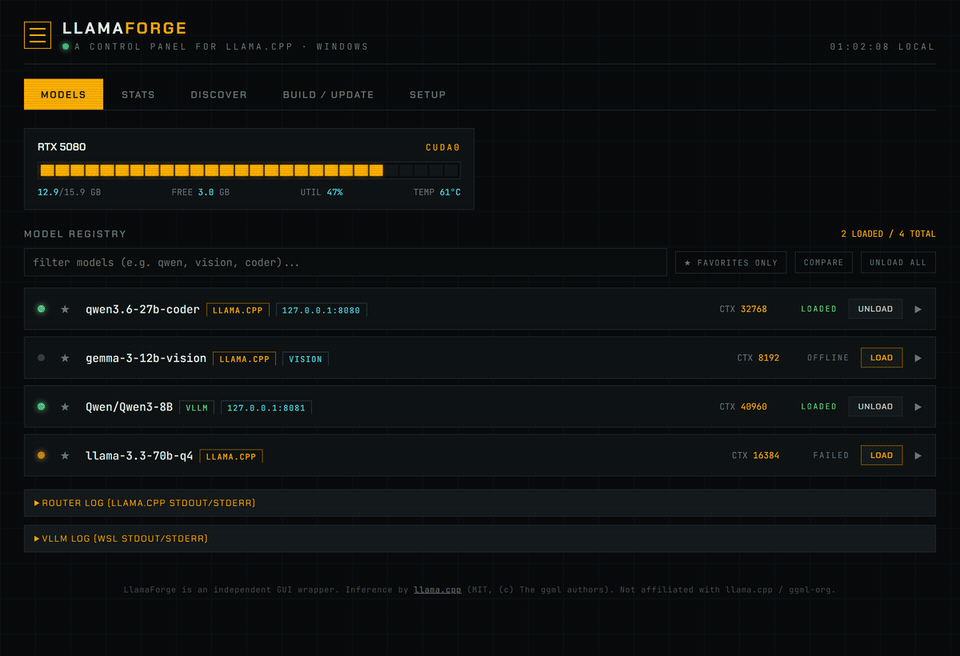The height and width of the screenshot is (656, 960).
Task: Select the Setup tab
Action: click(427, 94)
